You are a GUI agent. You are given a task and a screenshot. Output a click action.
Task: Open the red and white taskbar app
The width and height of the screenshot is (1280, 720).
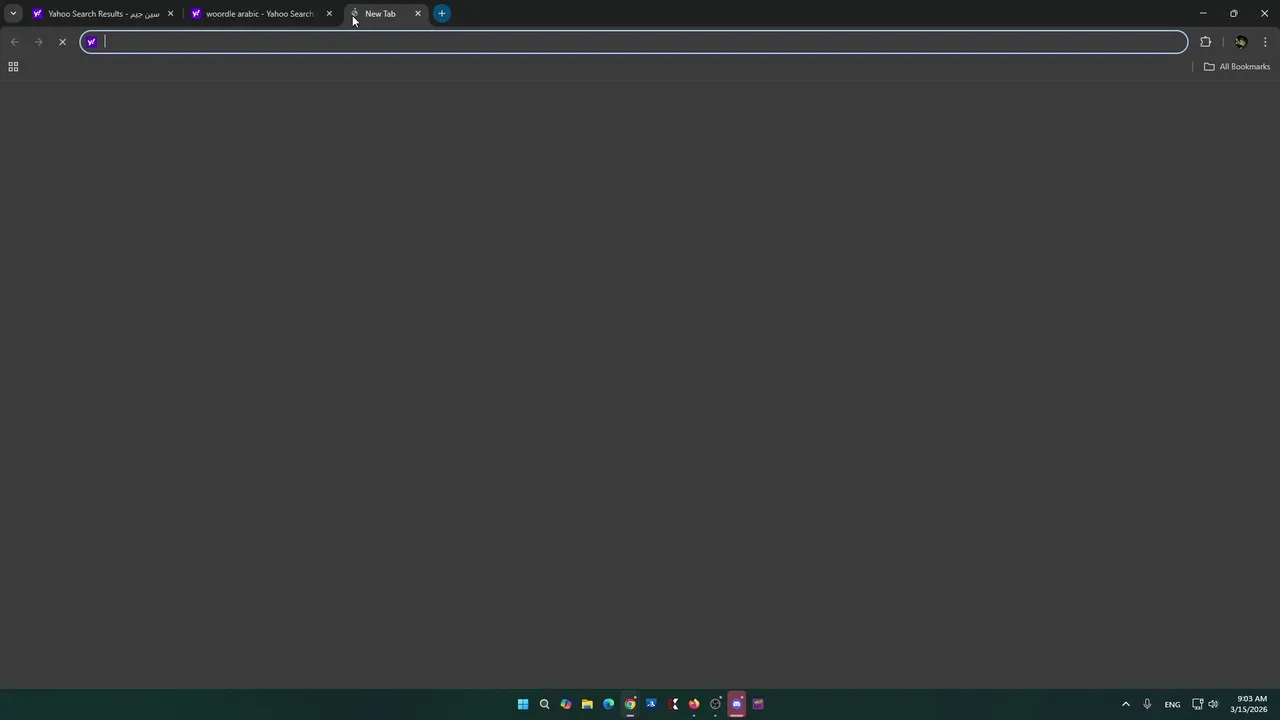[x=673, y=704]
